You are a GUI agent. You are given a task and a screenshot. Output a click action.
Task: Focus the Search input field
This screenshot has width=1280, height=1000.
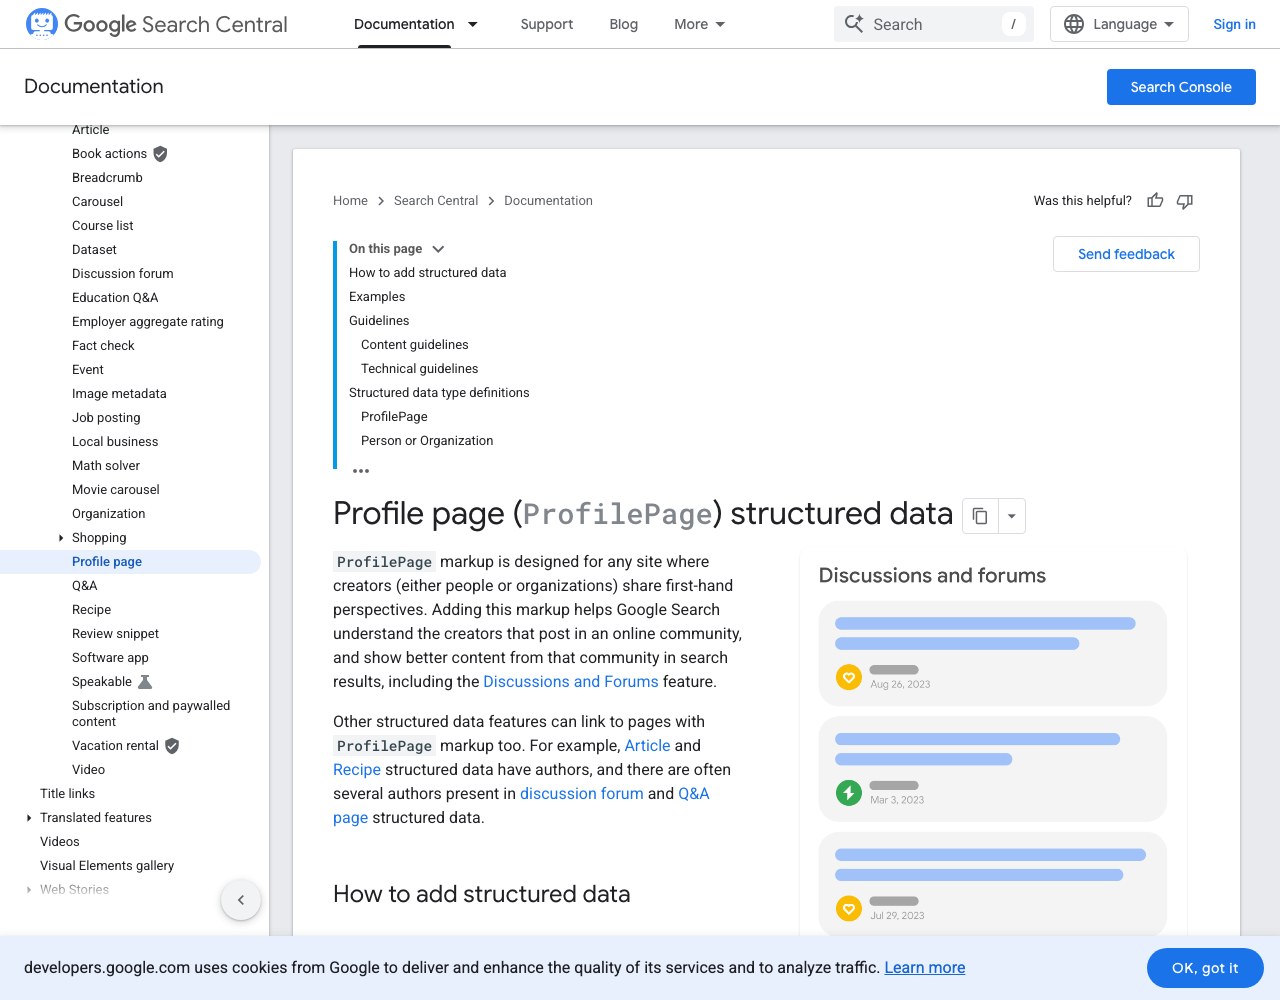(933, 24)
